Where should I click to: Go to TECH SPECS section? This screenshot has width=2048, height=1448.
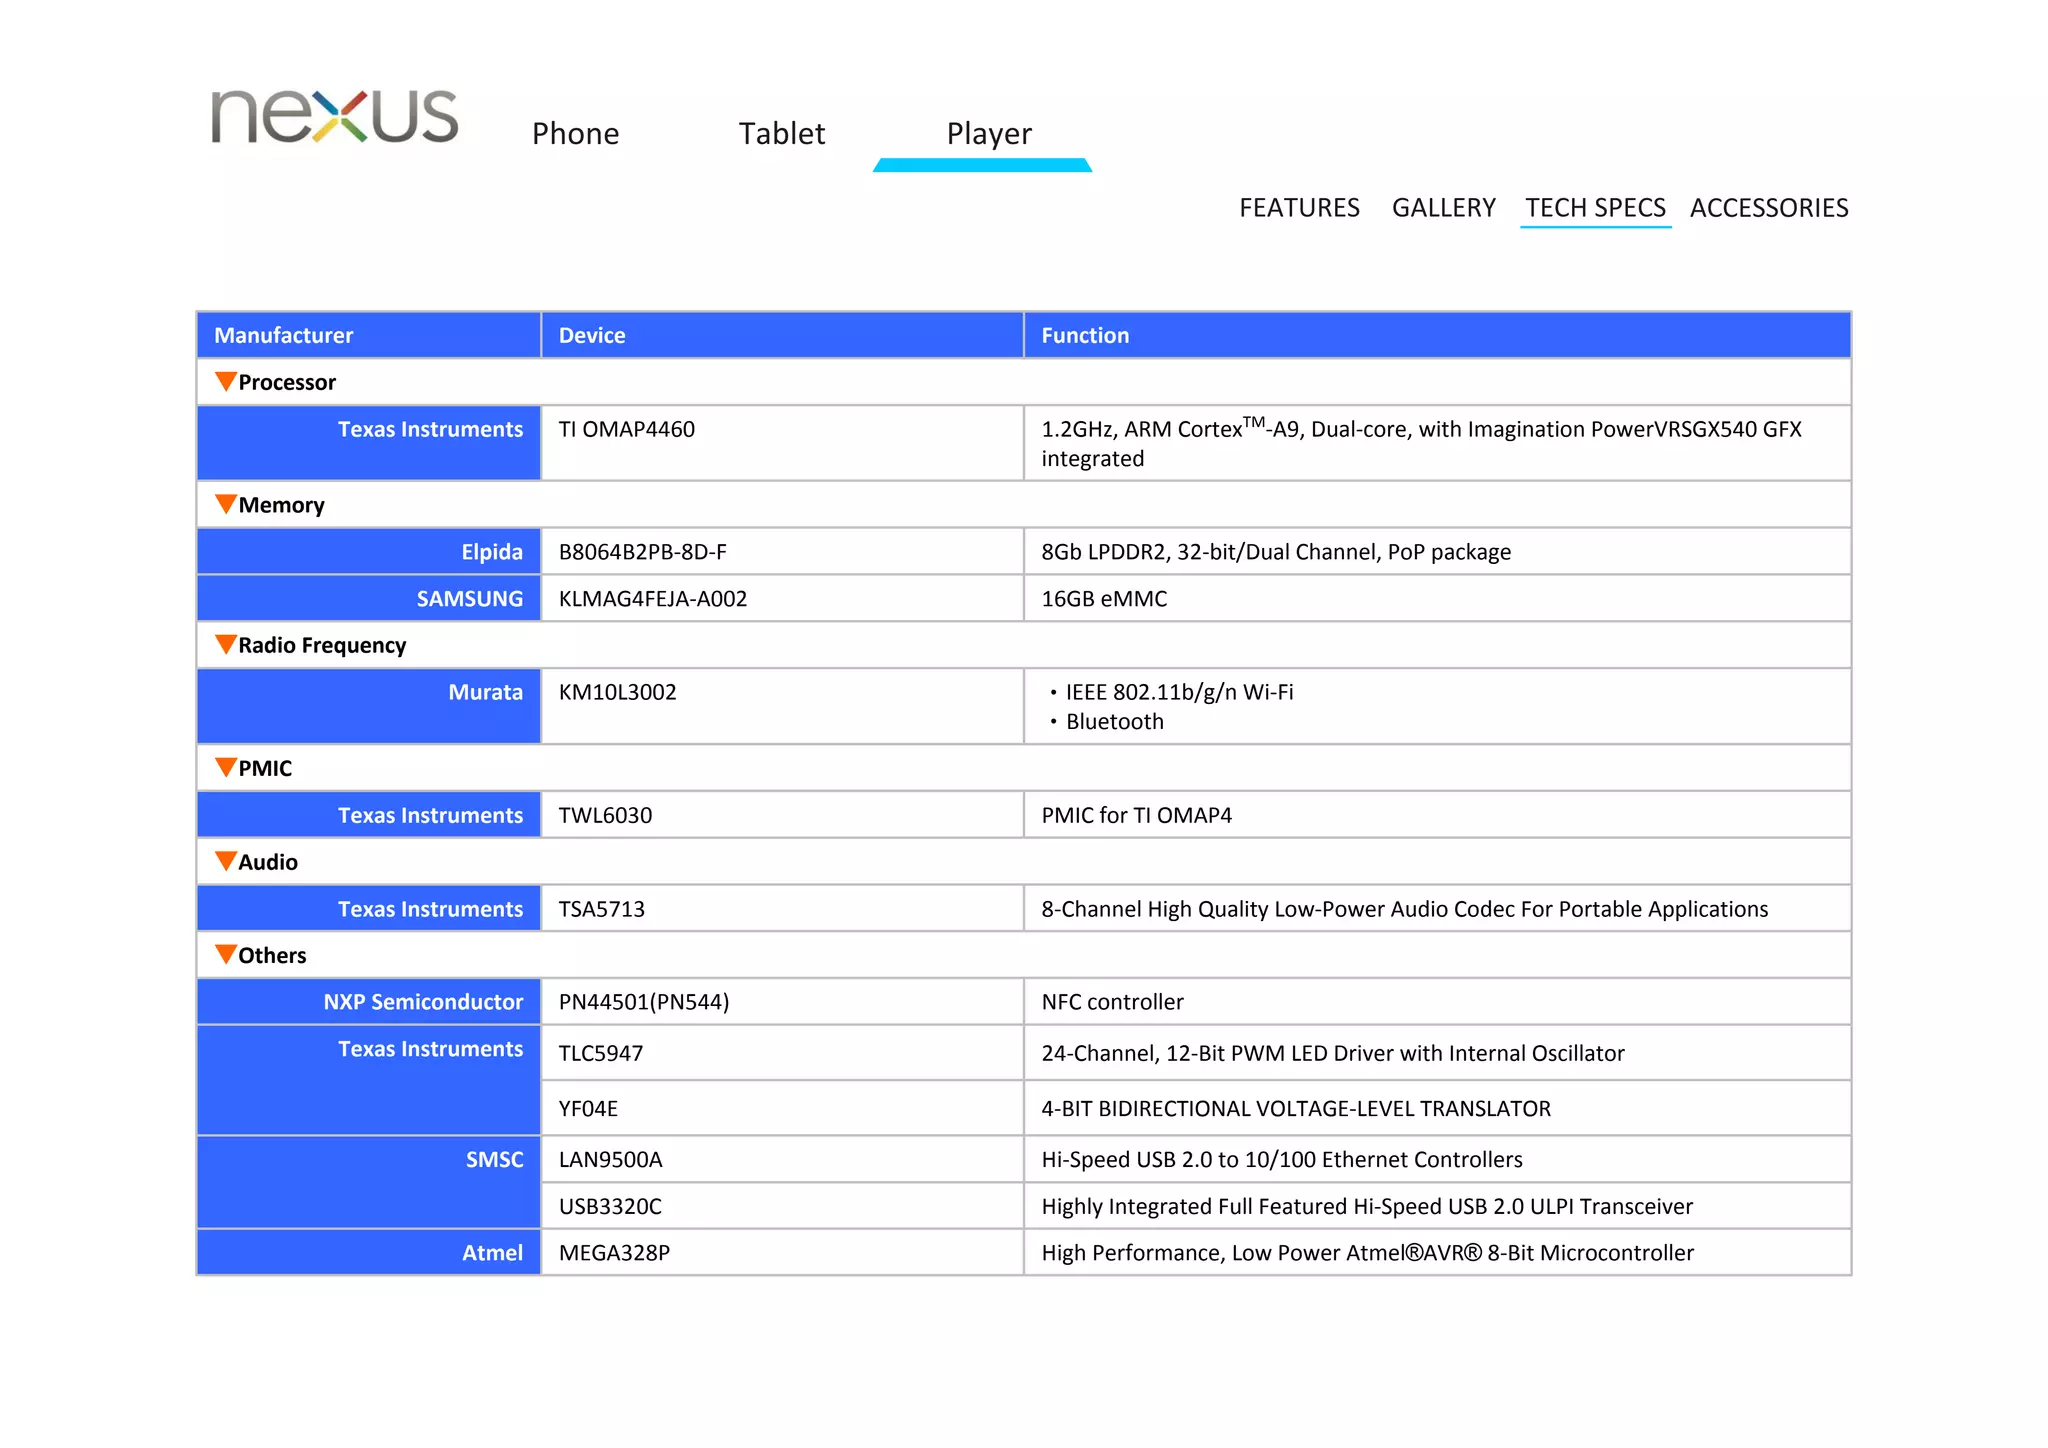[1594, 208]
